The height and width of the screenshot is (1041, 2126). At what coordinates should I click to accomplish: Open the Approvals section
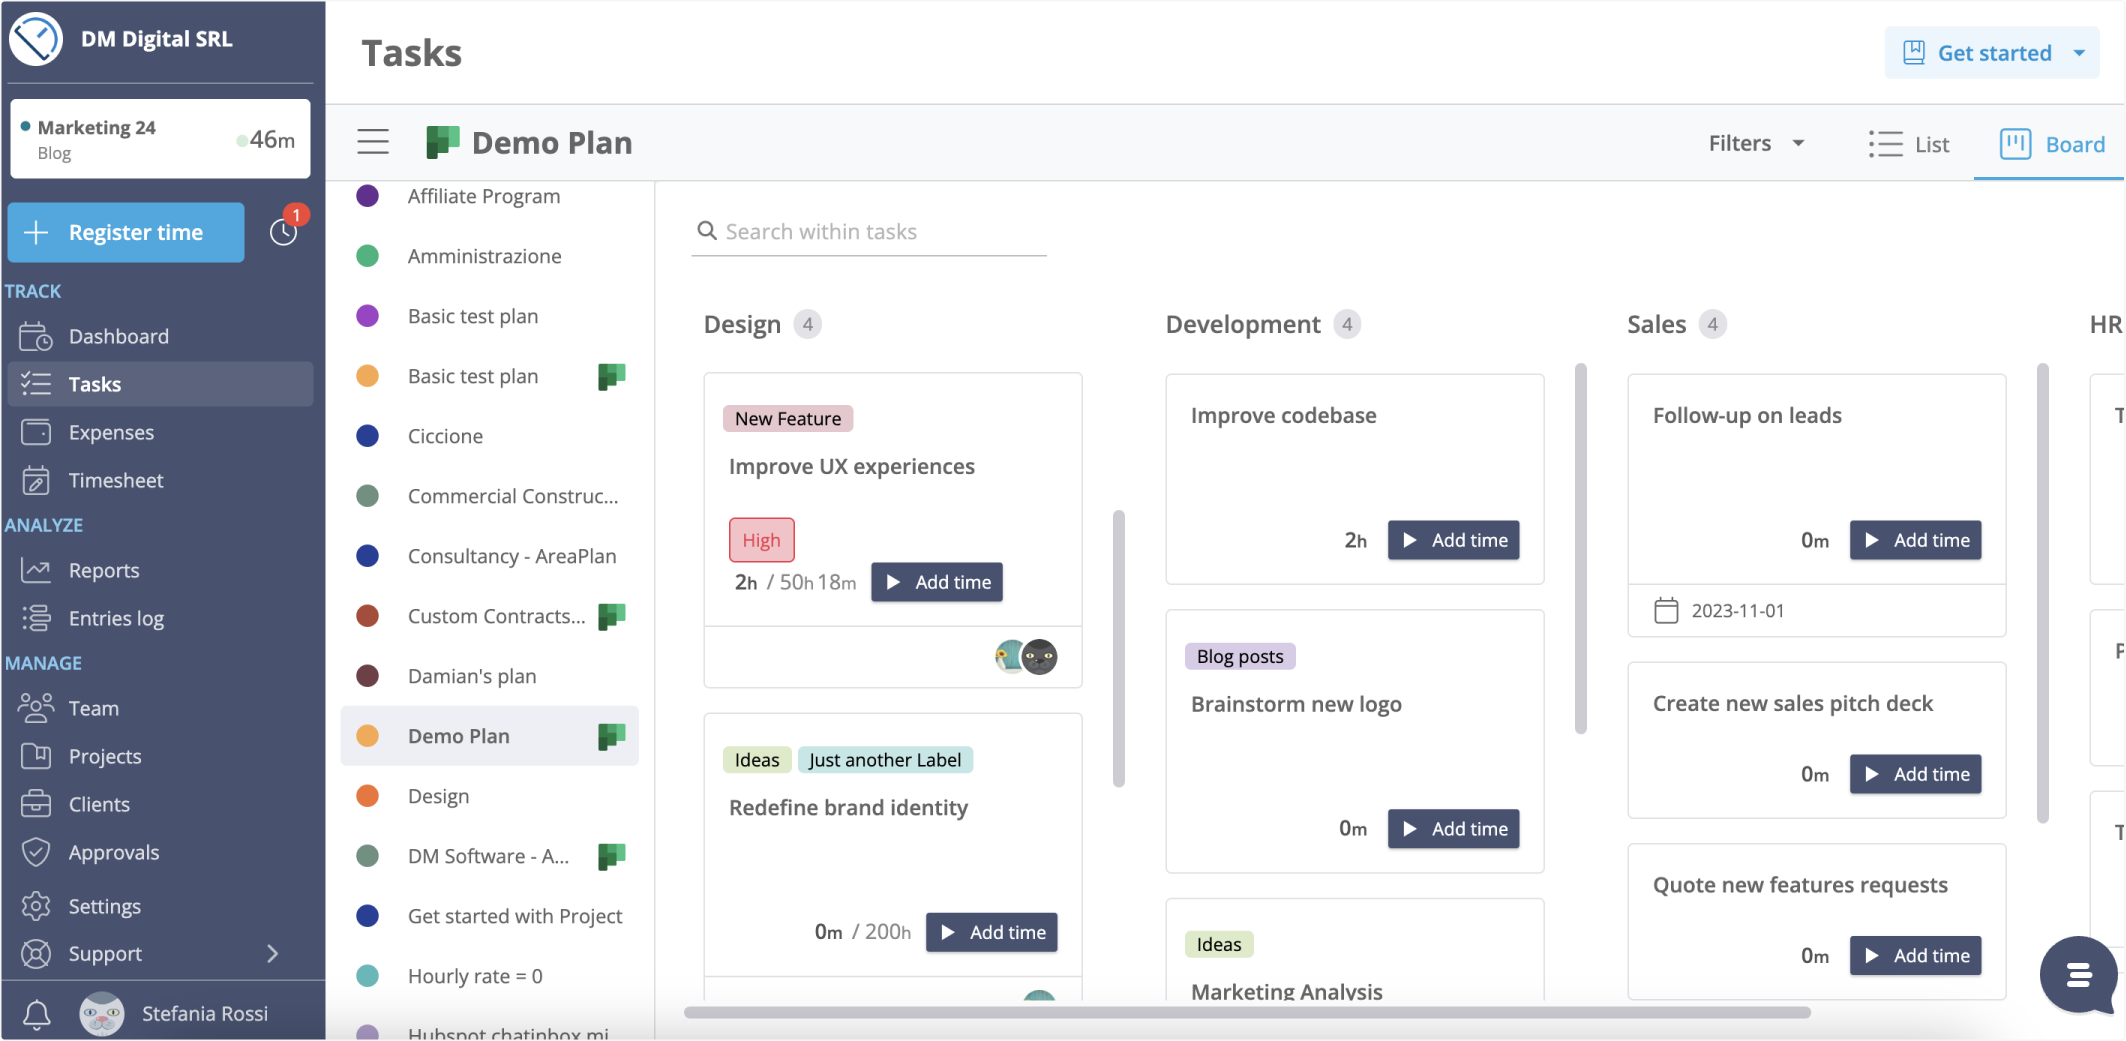[114, 852]
